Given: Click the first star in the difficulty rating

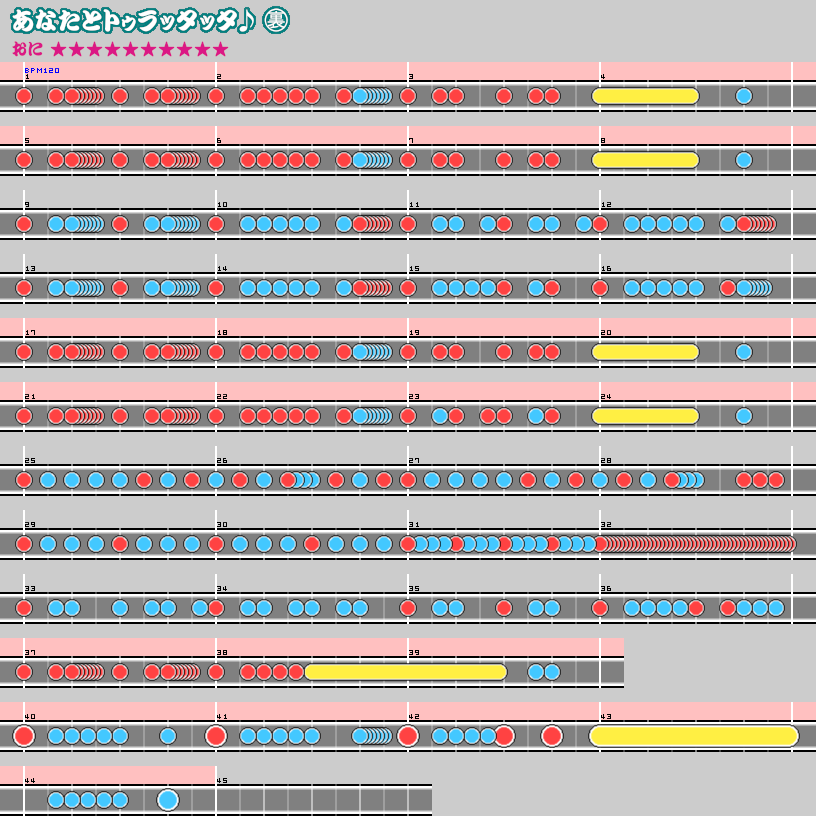Looking at the screenshot, I should point(58,49).
